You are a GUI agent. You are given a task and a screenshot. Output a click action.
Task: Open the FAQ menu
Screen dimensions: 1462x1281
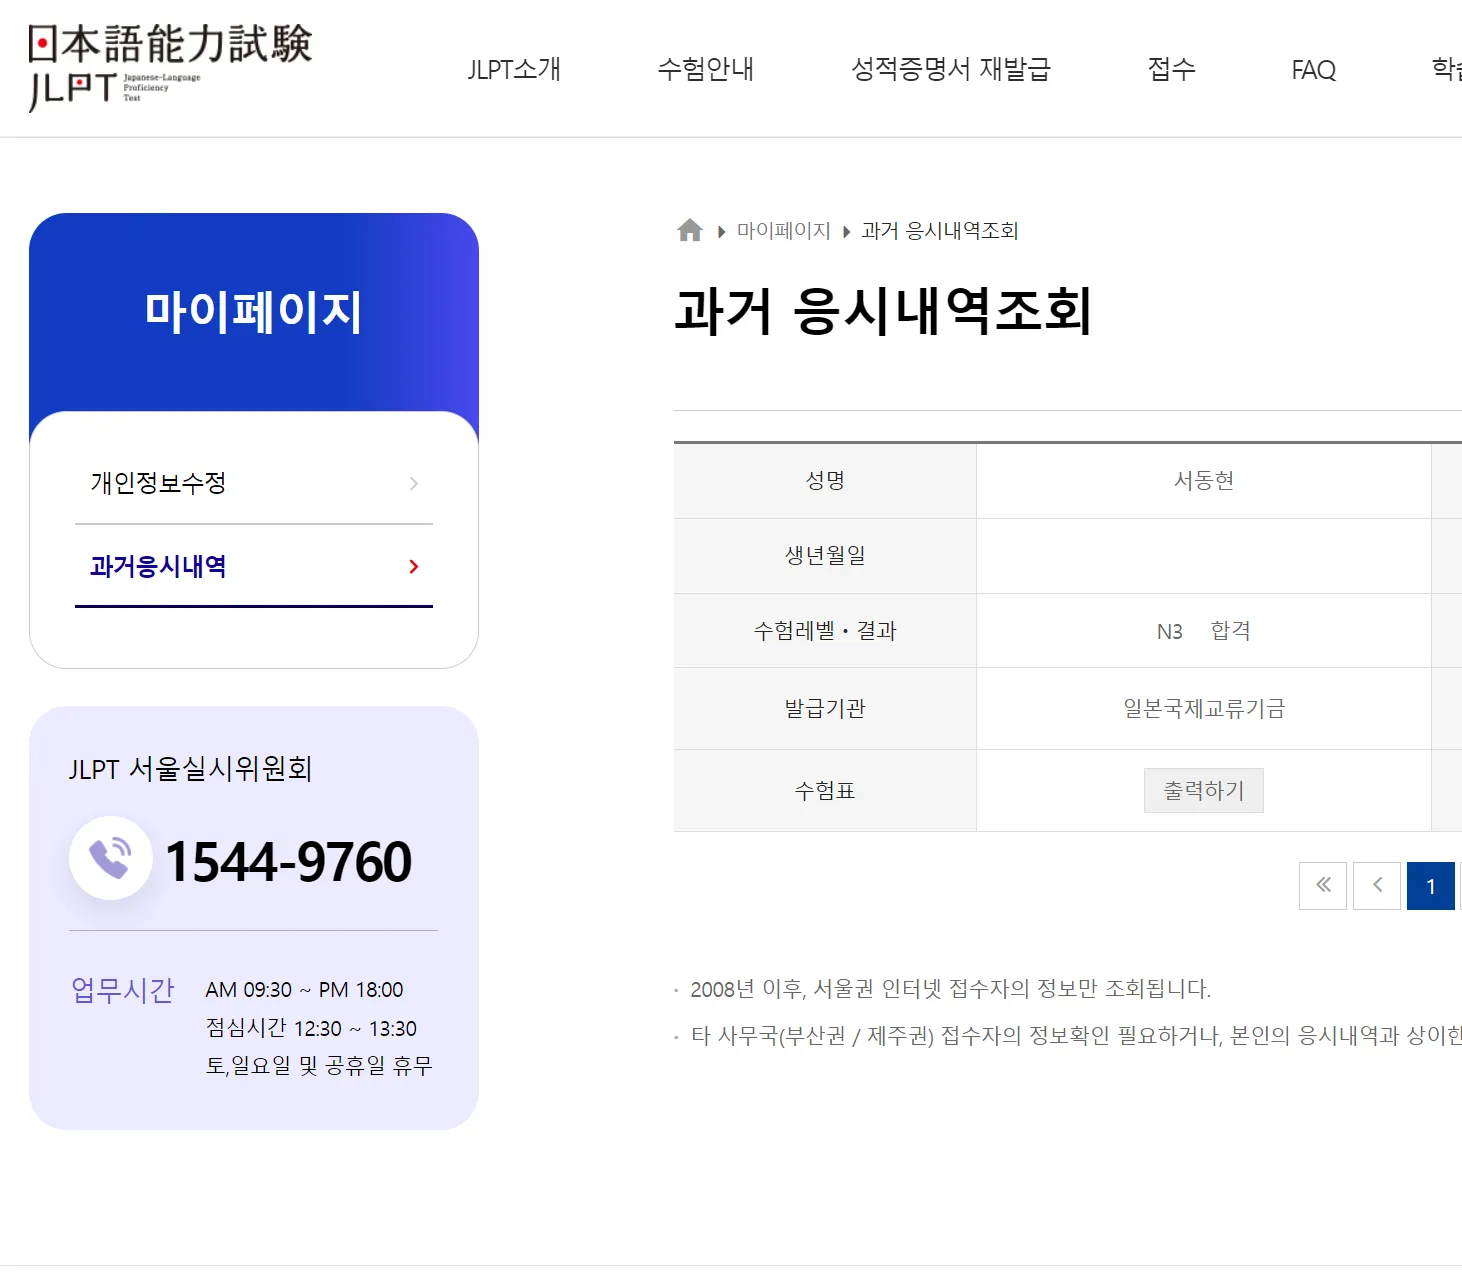click(1313, 70)
